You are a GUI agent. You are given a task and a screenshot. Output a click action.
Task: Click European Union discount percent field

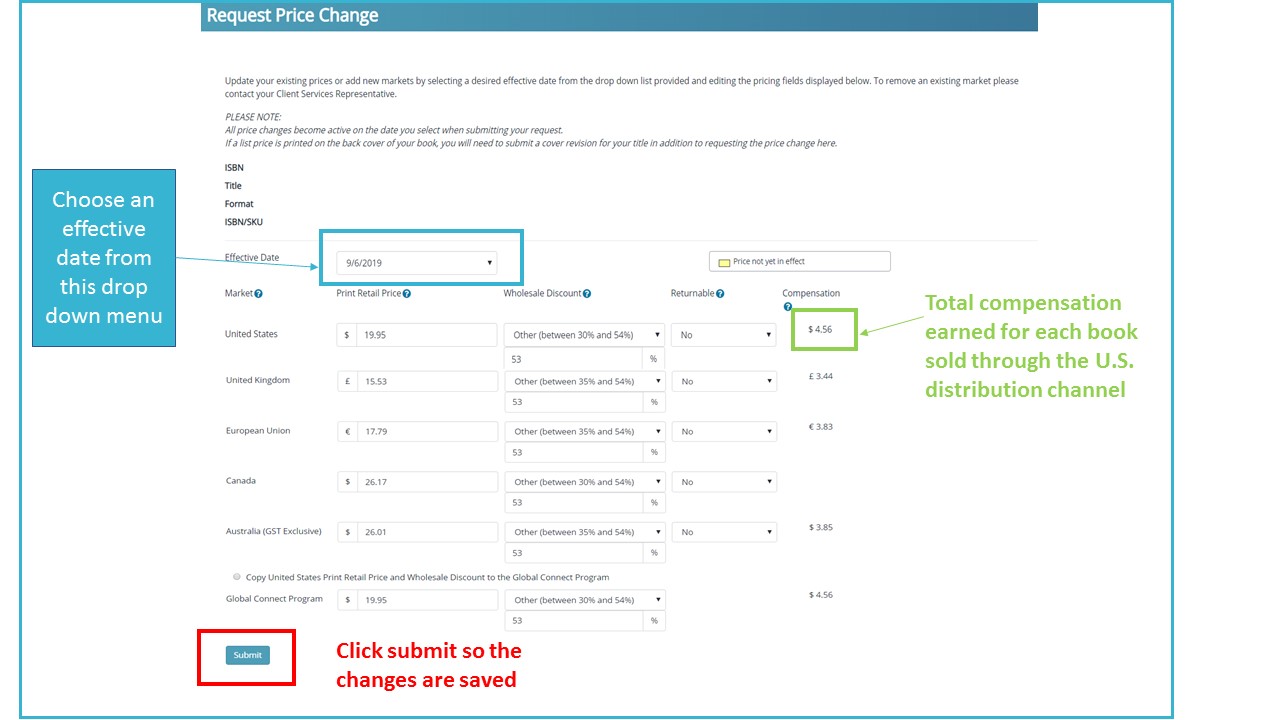575,452
